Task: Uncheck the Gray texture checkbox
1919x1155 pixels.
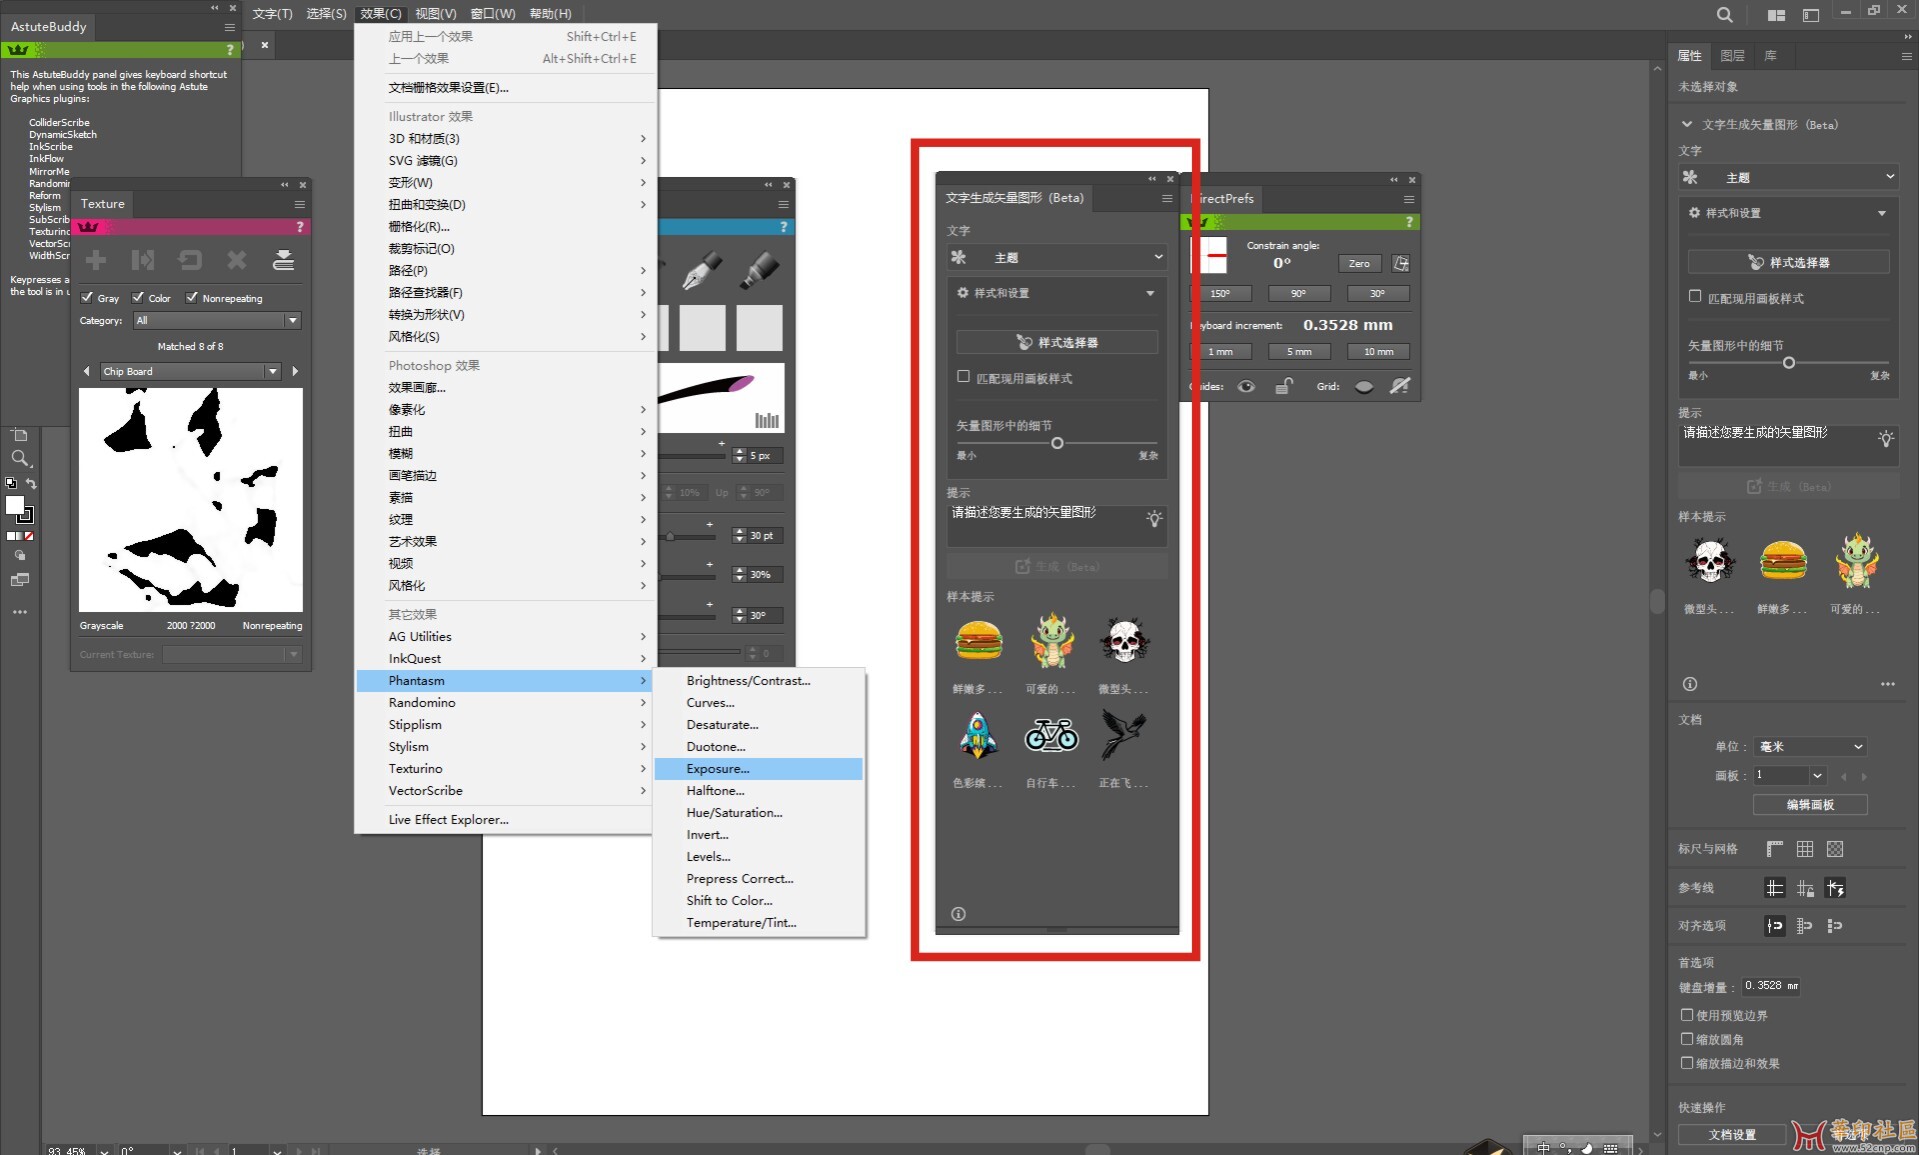Action: click(87, 297)
